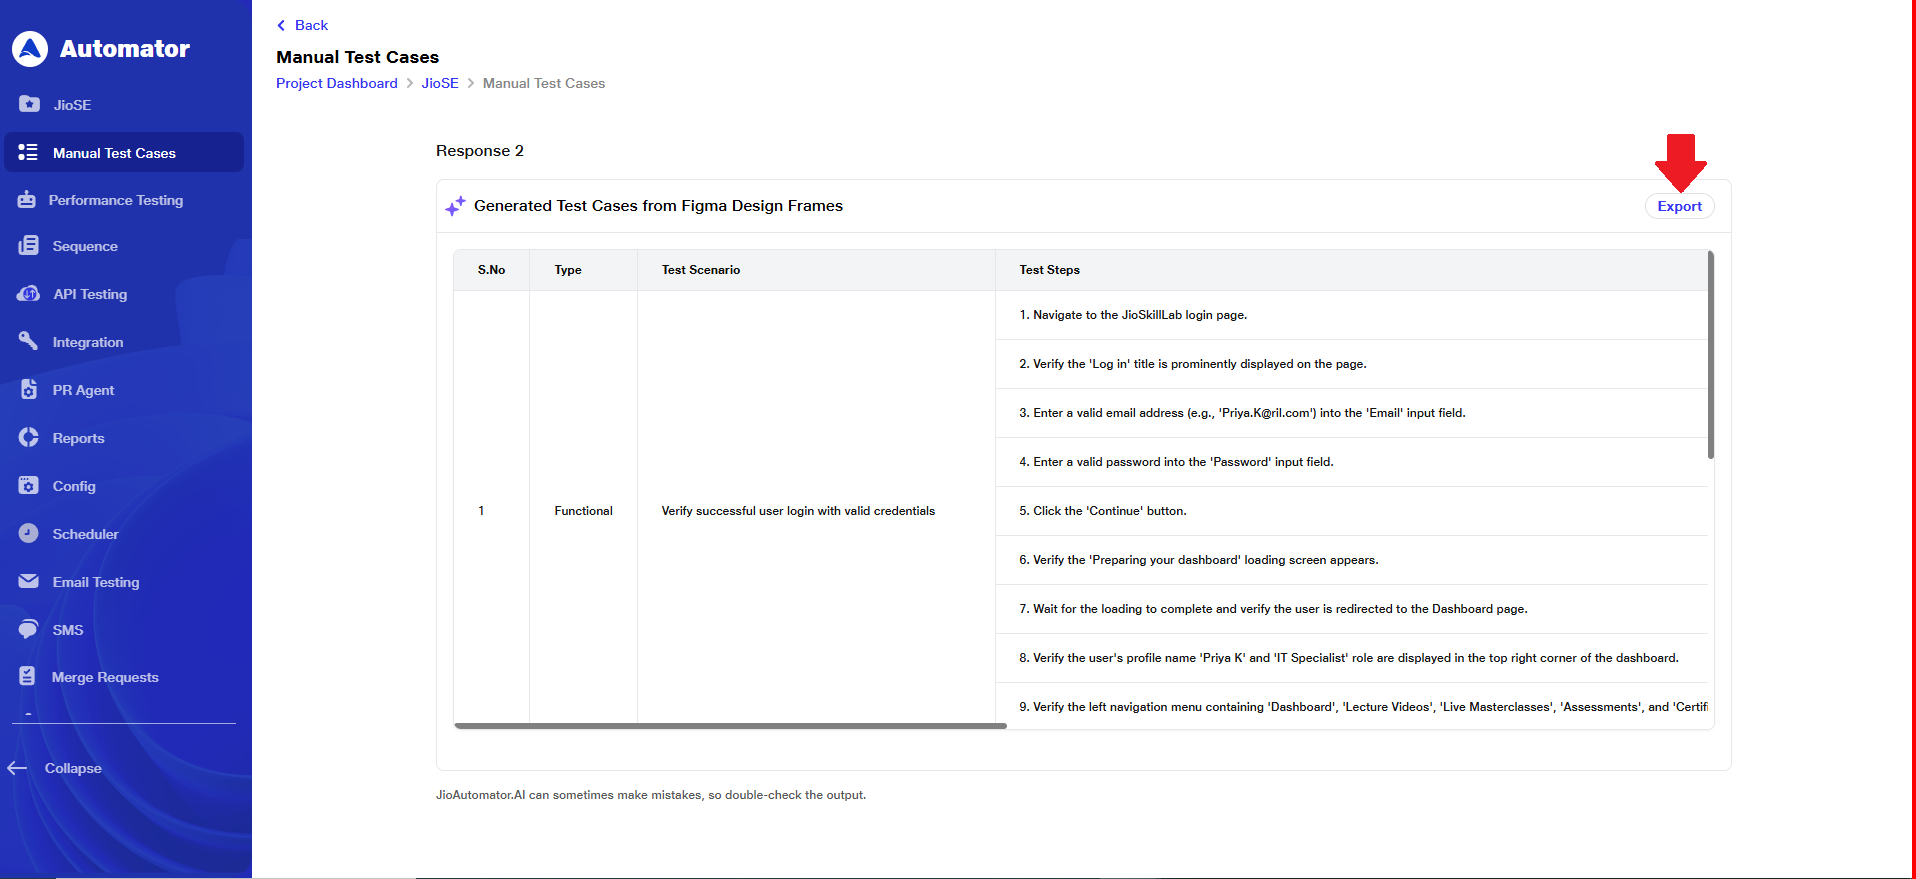Select Manual Test Cases menu item
Image resolution: width=1916 pixels, height=879 pixels.
[x=114, y=153]
